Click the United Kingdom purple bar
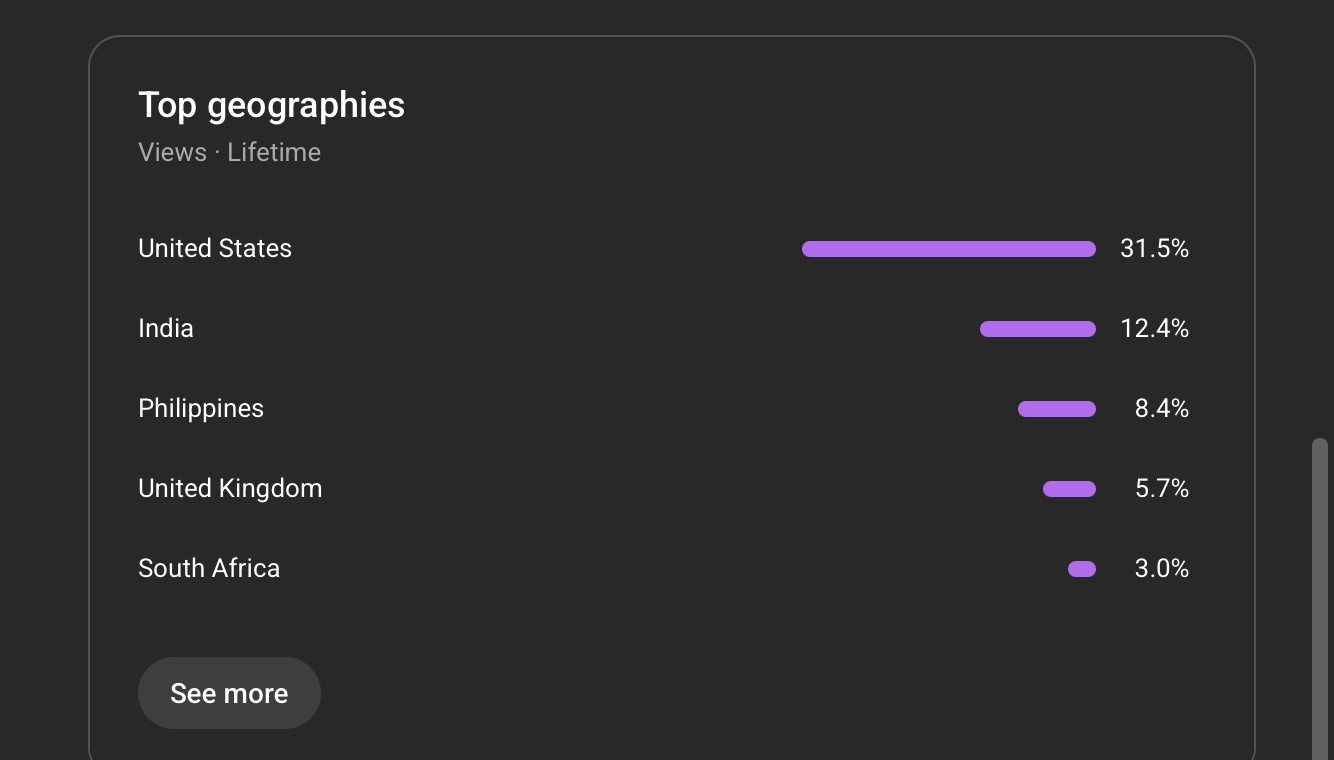The image size is (1334, 760). point(1069,489)
